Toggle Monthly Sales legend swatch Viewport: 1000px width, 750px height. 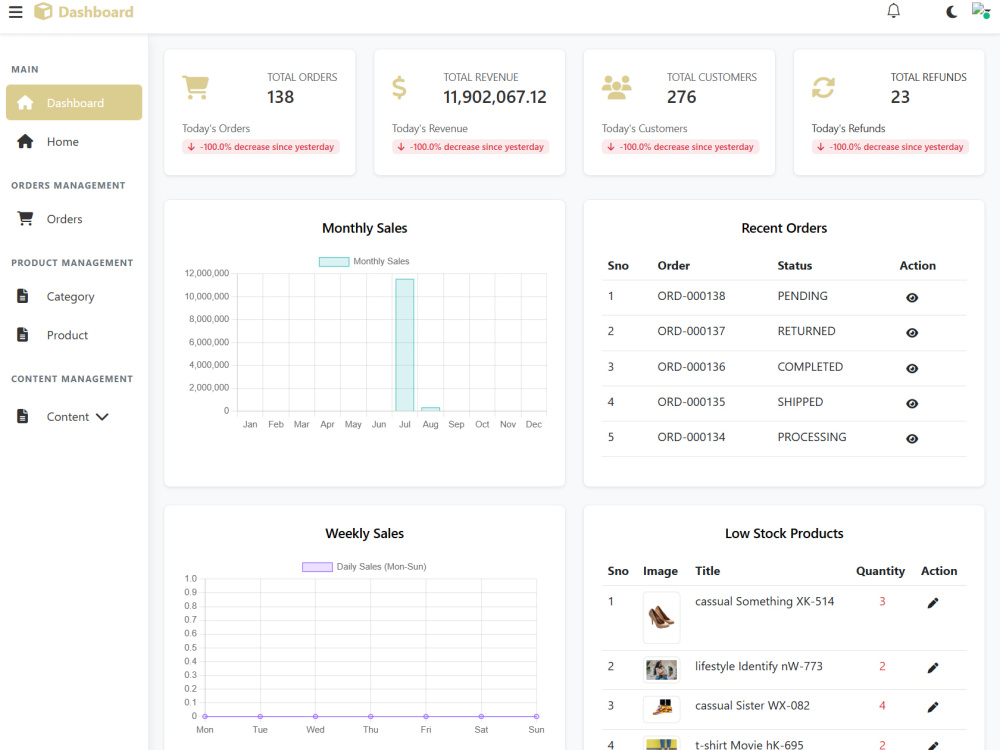click(334, 261)
